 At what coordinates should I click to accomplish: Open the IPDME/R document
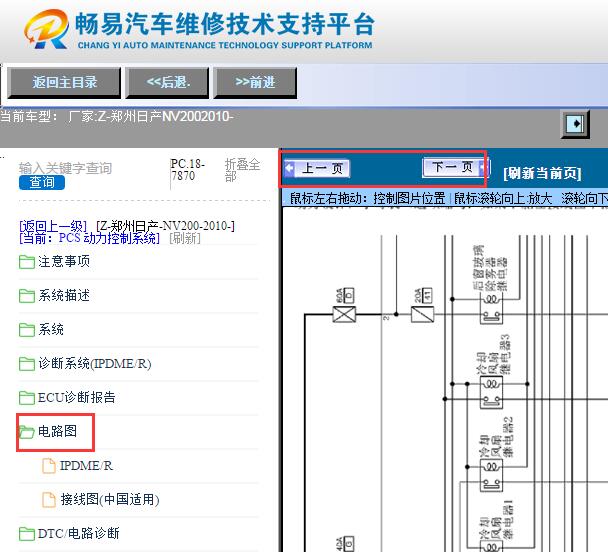(x=86, y=466)
